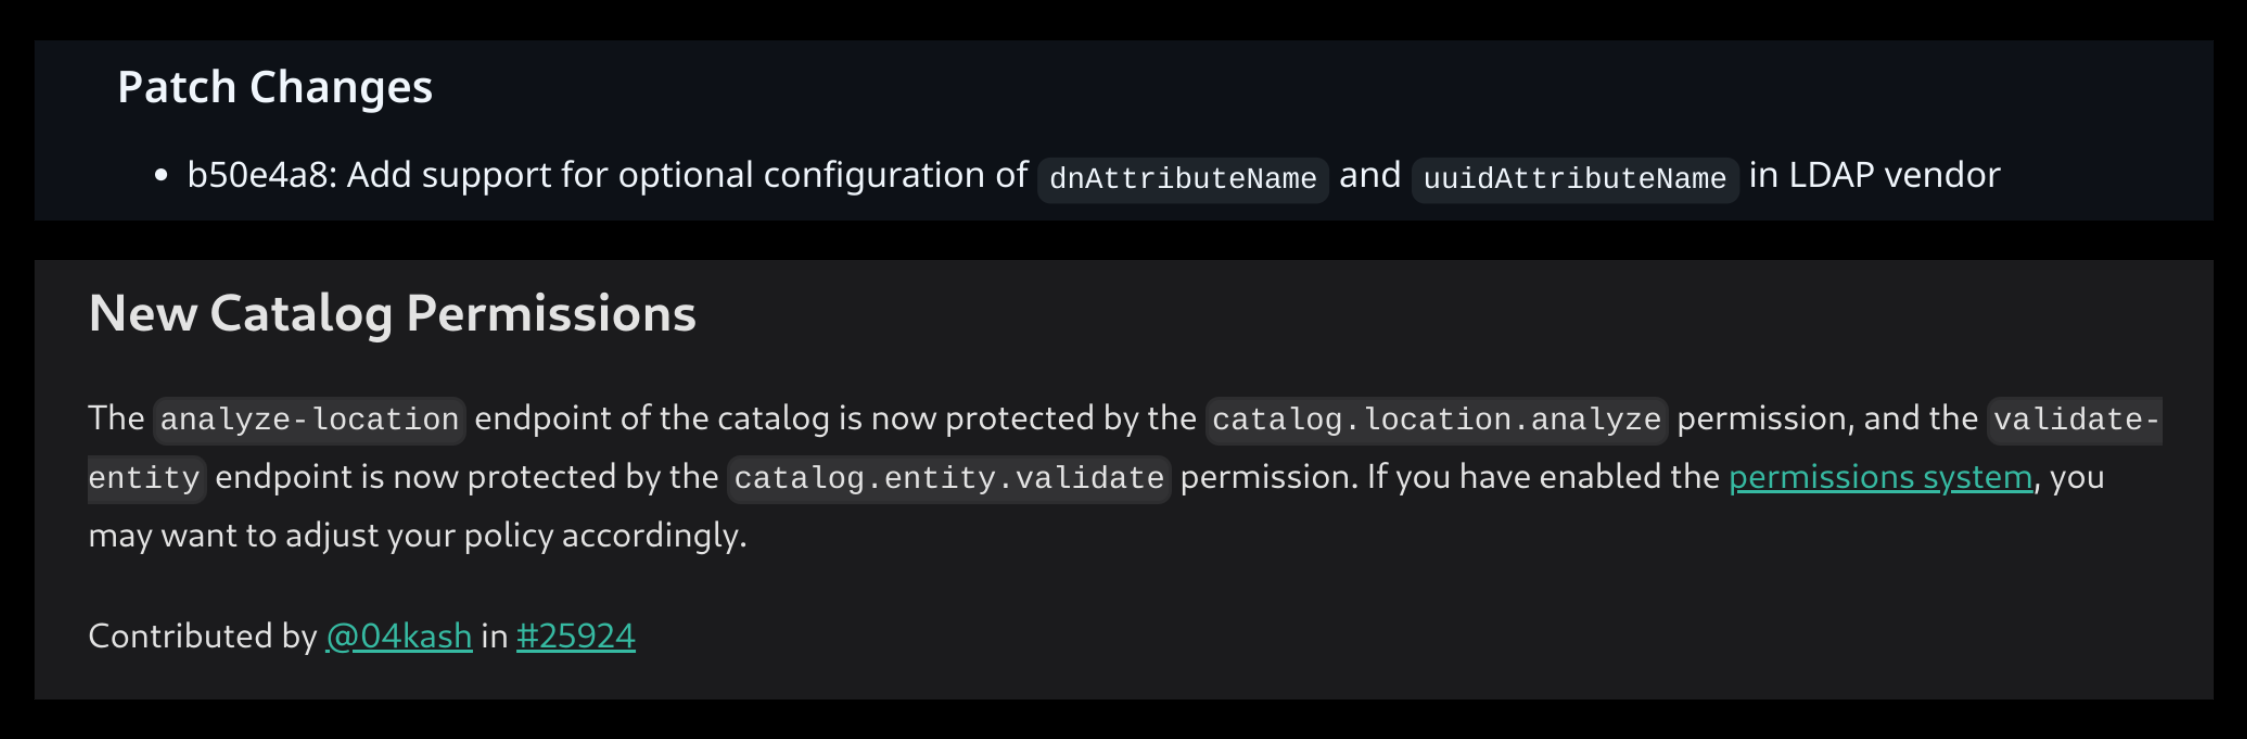Screen dimensions: 2247x739
Task: Open contributor @04kash profile link
Action: [x=399, y=637]
